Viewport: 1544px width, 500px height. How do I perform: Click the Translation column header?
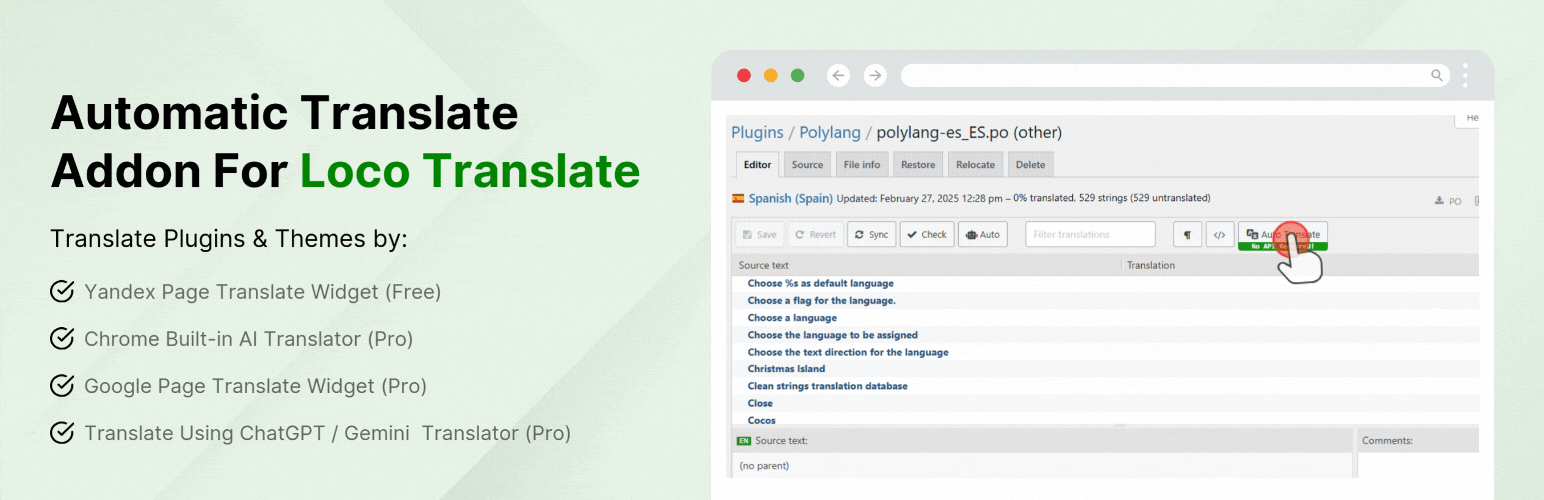coord(1151,265)
